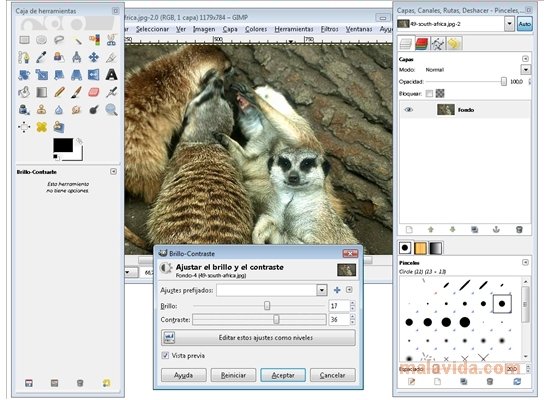Open the presets menu button in dialog

click(349, 290)
